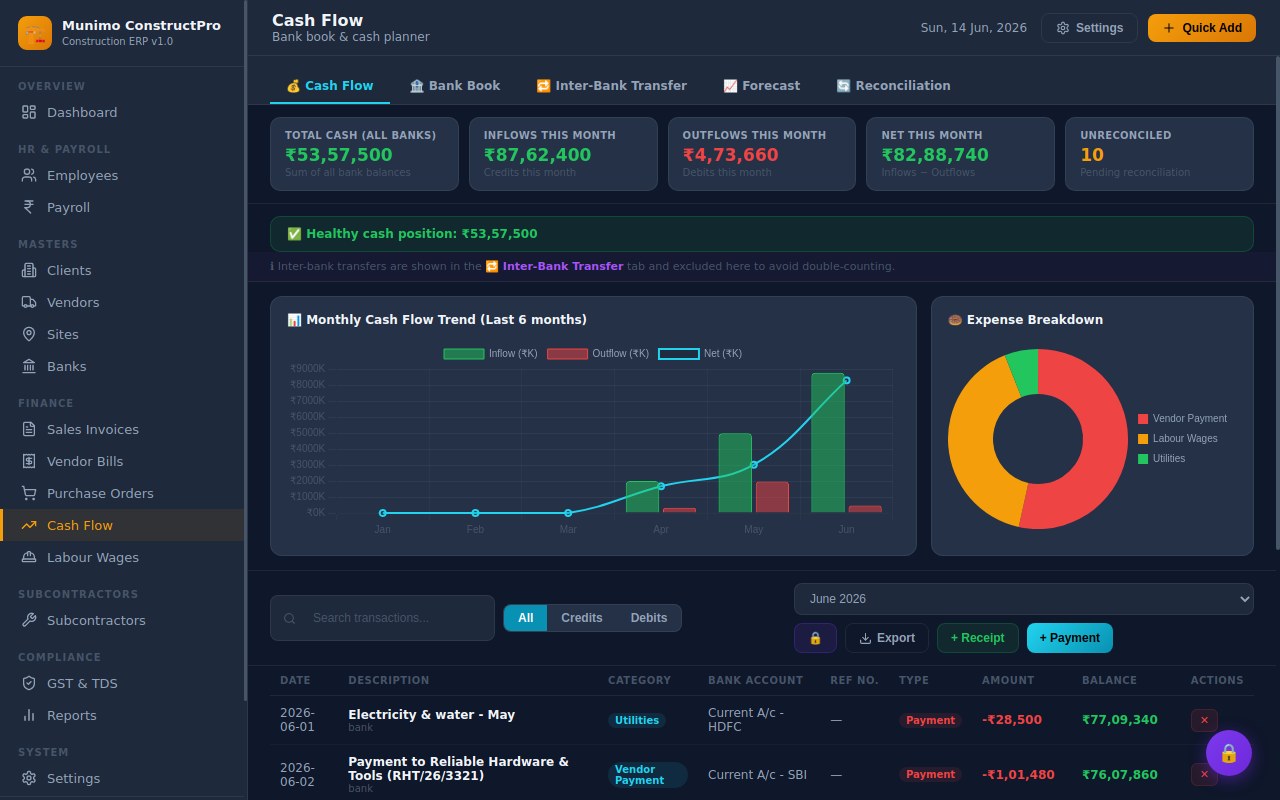Click the Total Cash (All Banks) card
This screenshot has height=800, width=1280.
coord(364,154)
